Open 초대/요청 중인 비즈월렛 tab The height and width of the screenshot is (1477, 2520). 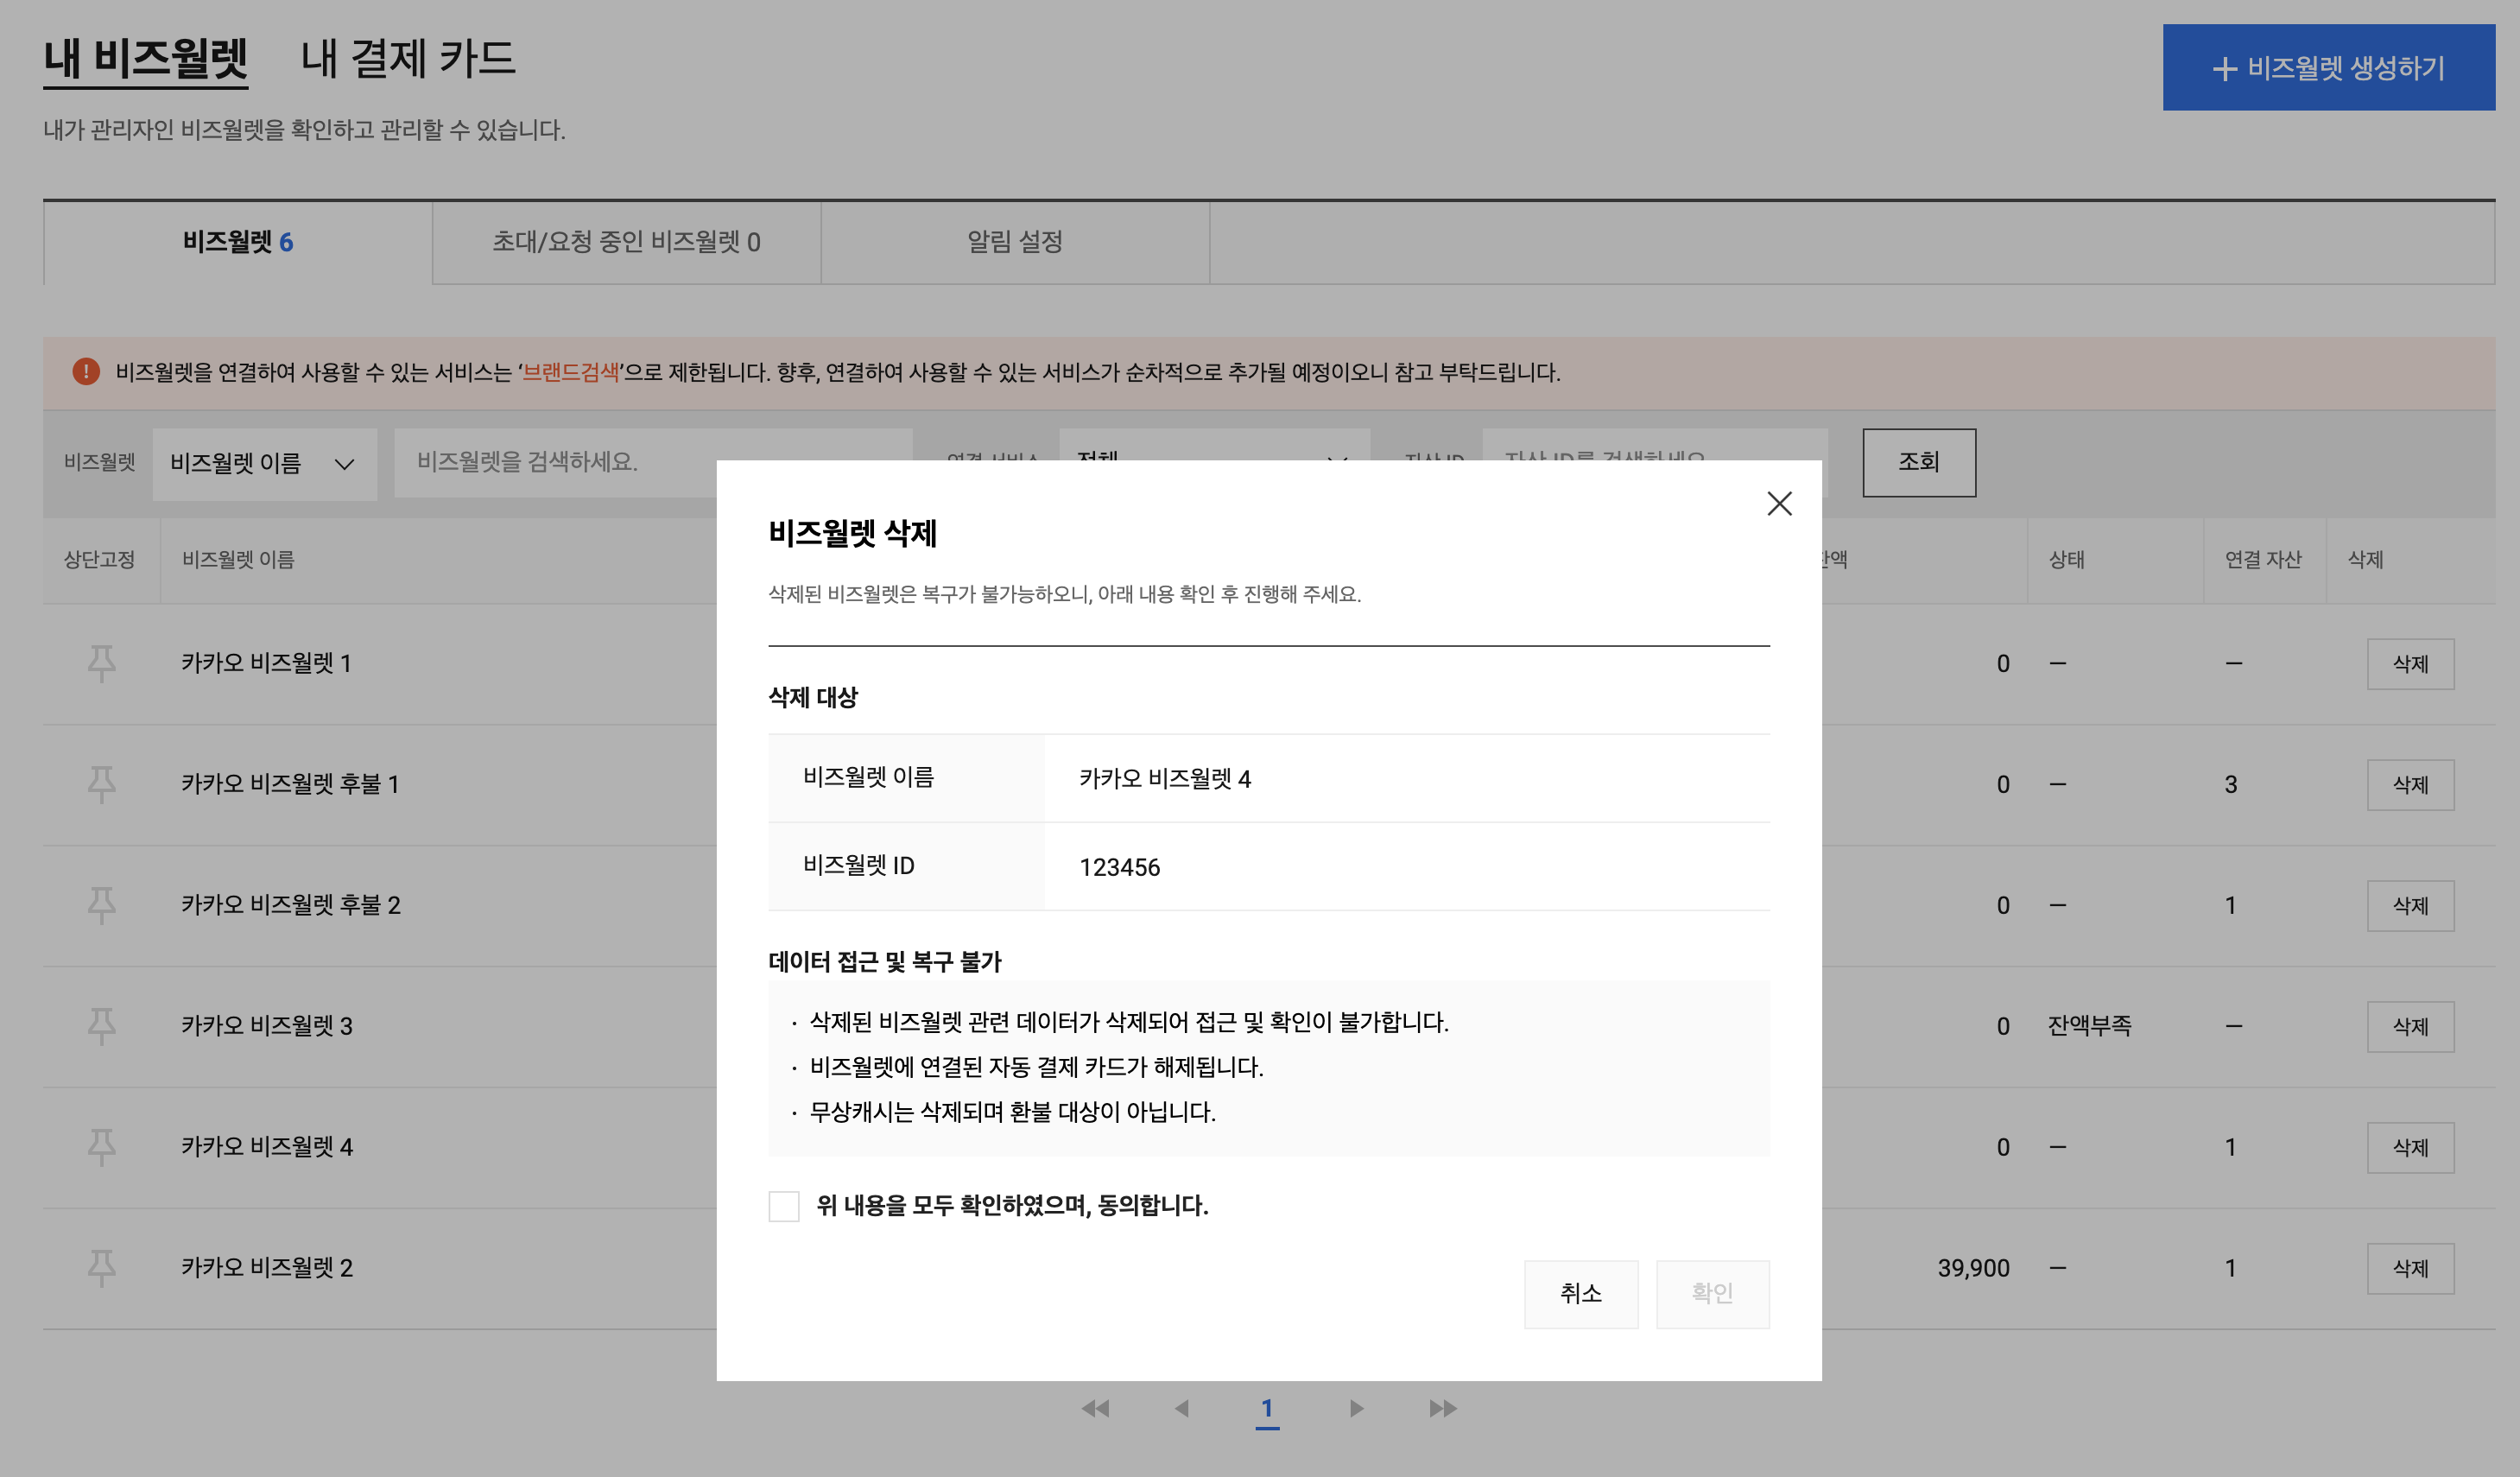click(626, 242)
